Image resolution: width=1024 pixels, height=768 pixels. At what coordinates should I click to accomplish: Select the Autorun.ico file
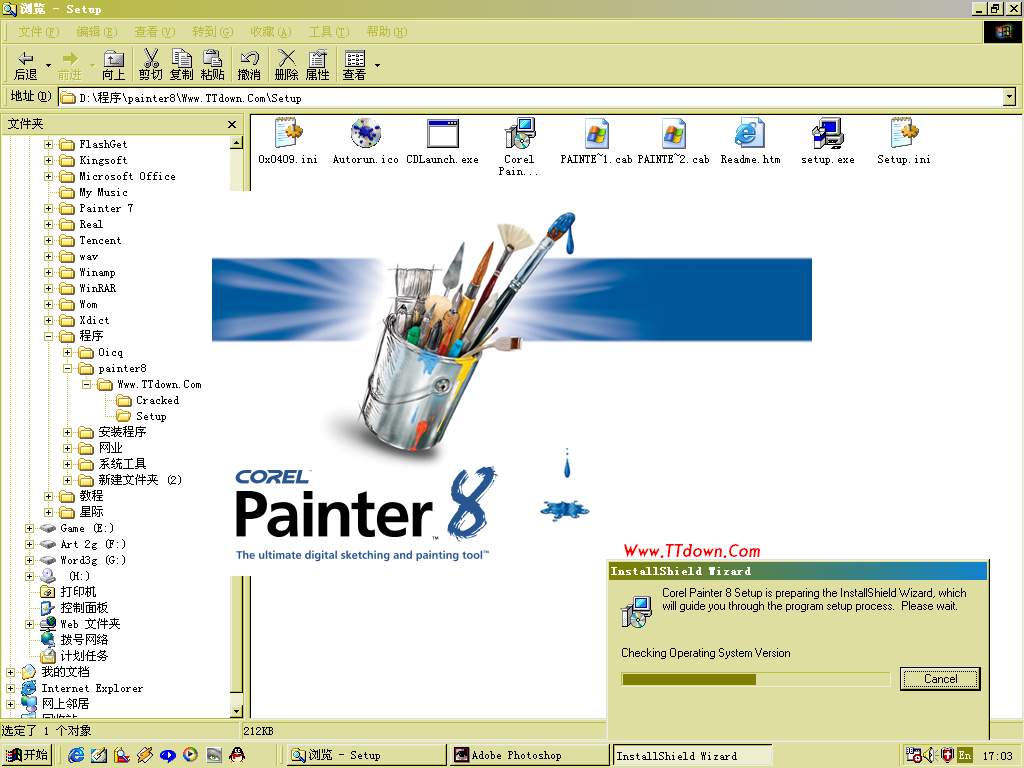365,141
